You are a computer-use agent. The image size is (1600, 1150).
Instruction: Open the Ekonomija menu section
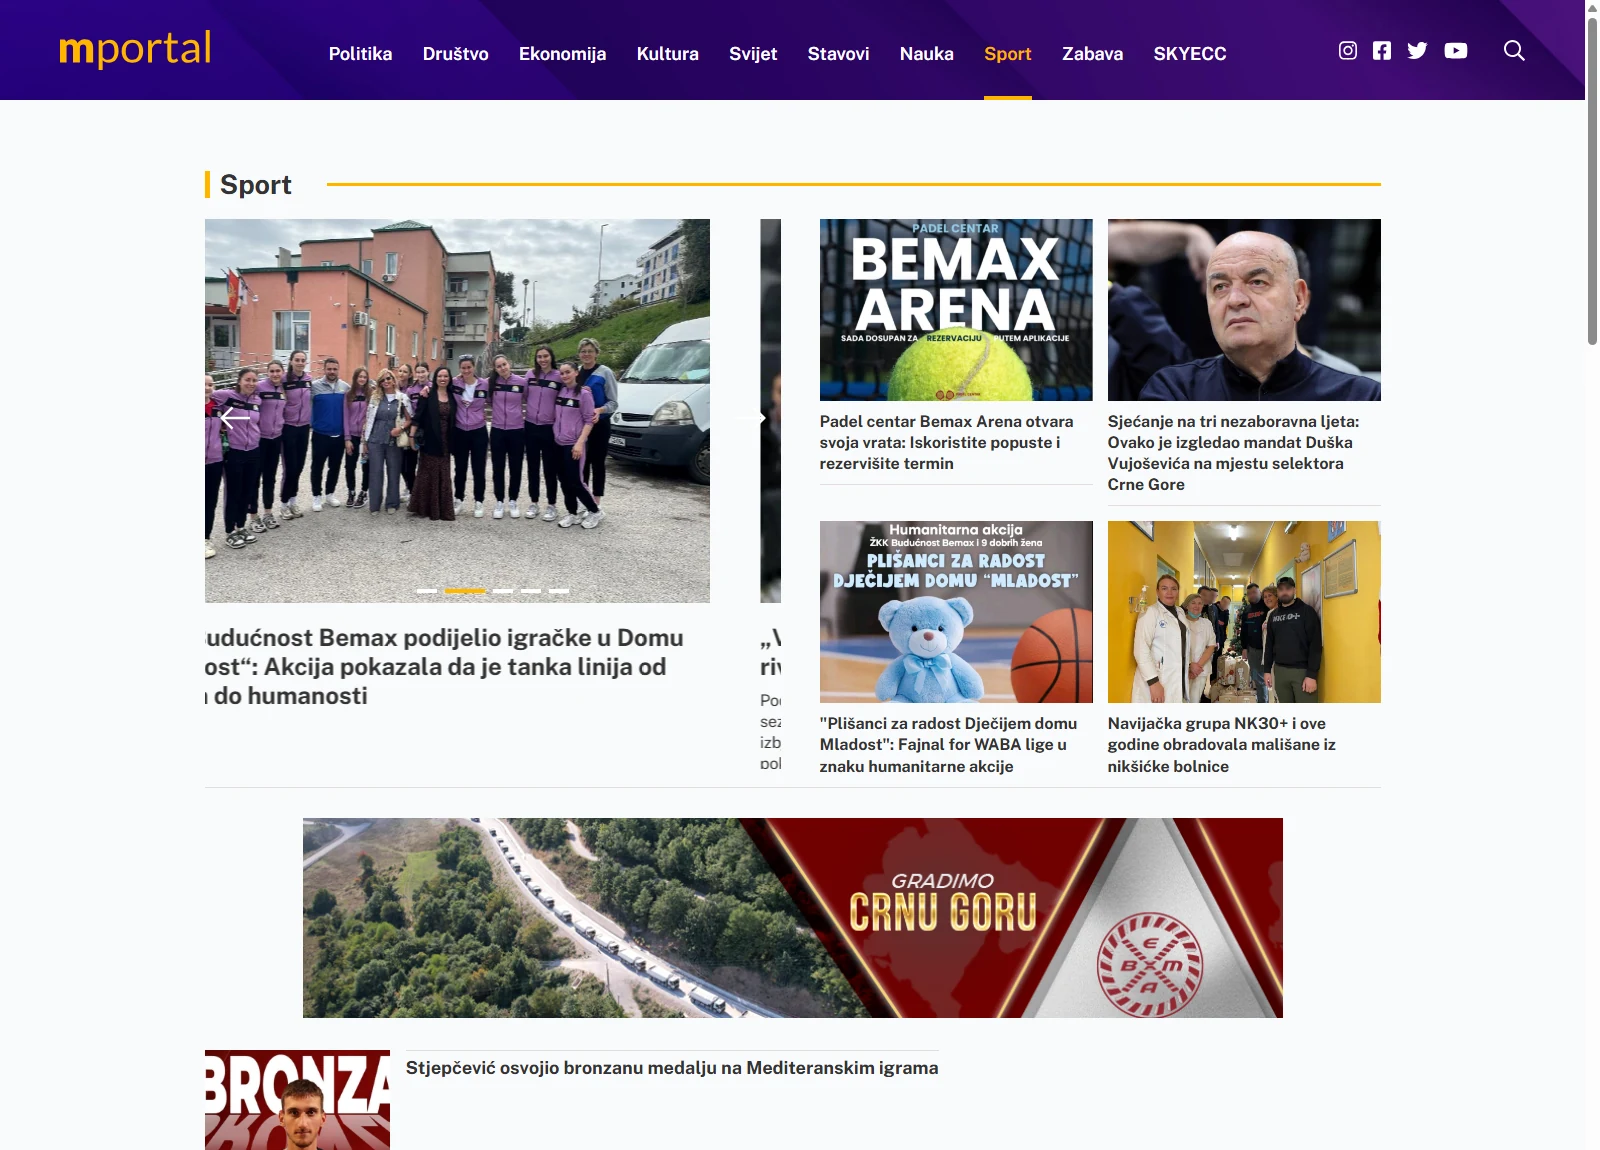point(562,54)
